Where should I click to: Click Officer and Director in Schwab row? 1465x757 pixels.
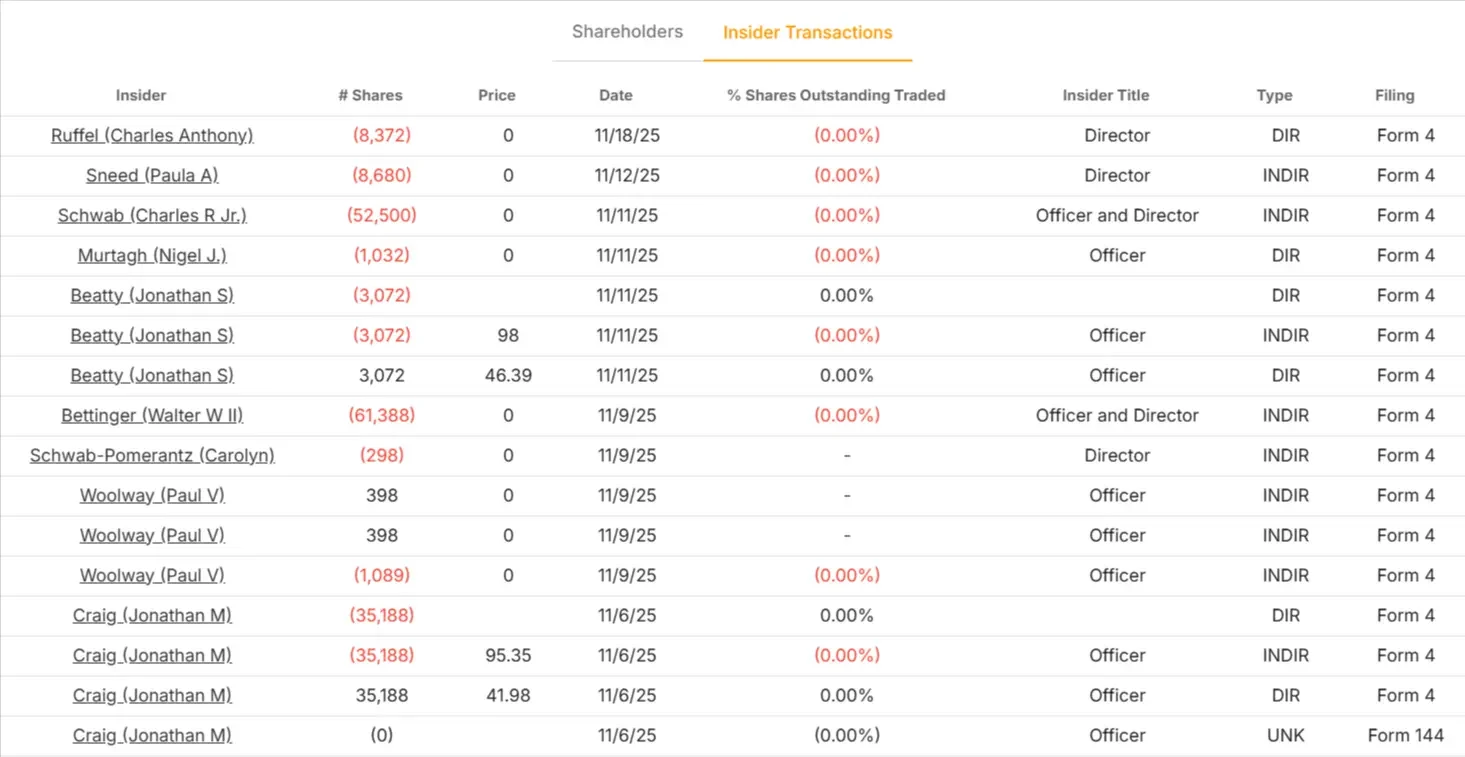point(1117,215)
